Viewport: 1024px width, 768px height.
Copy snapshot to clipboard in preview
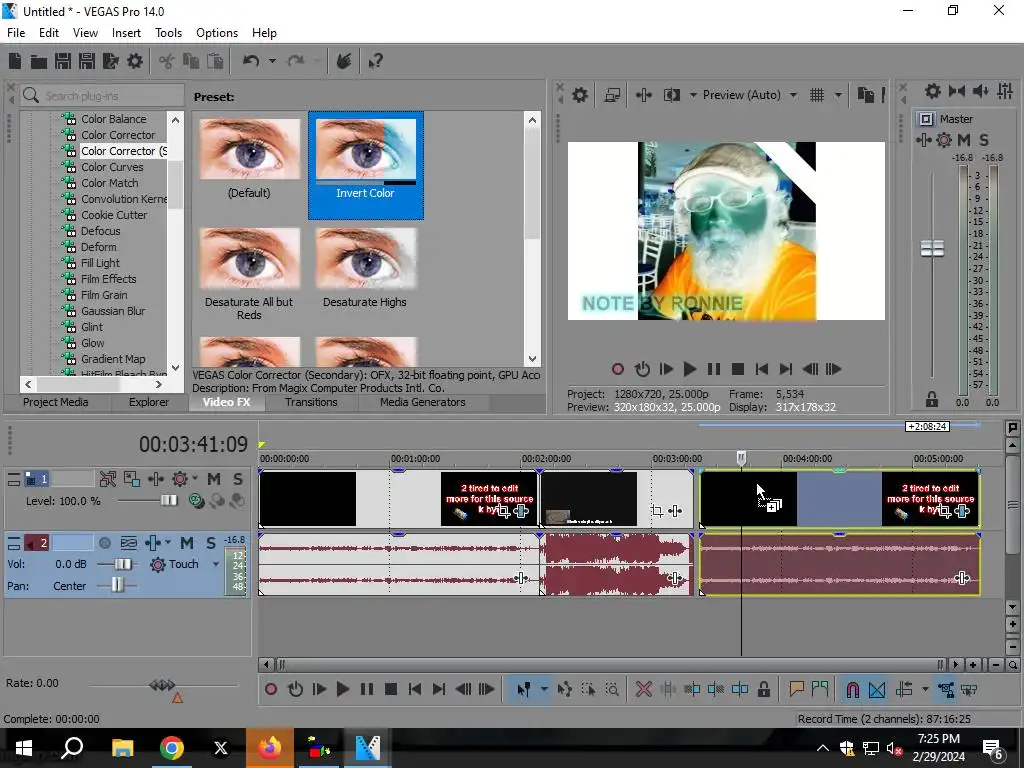865,95
